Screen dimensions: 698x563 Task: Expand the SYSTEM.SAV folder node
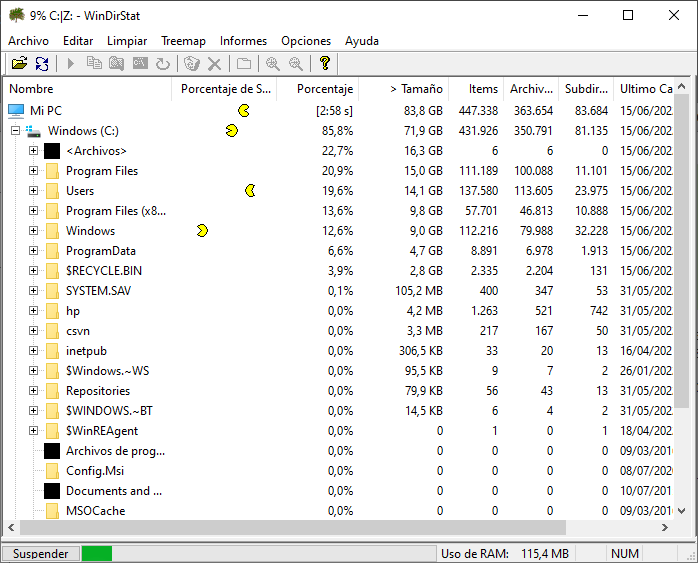[33, 291]
